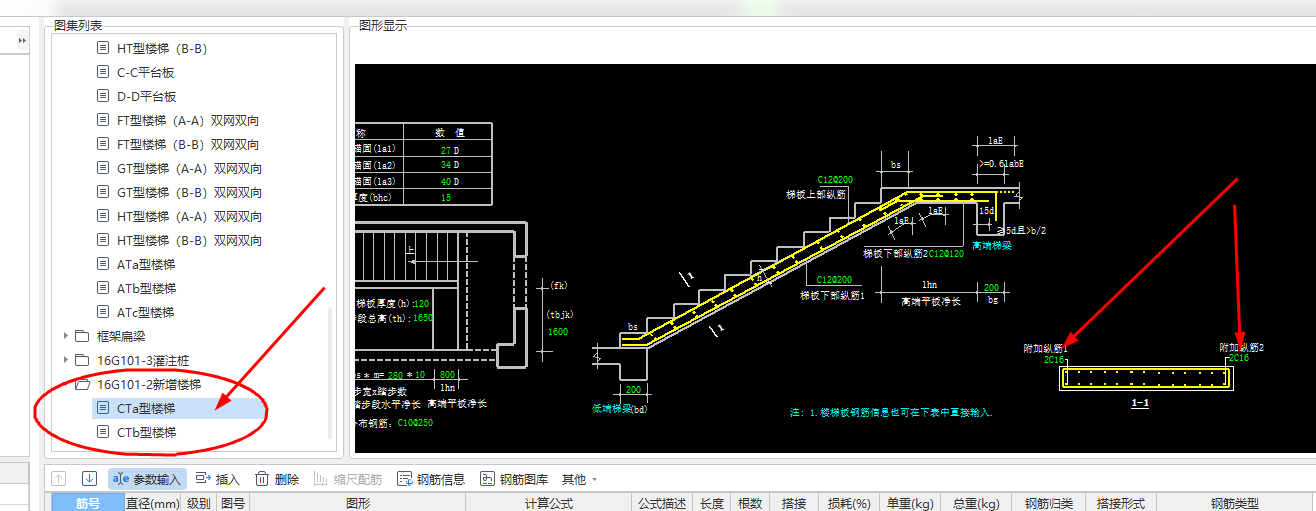Open 钢筋信息 rebar info
1316x511 pixels.
tap(431, 479)
